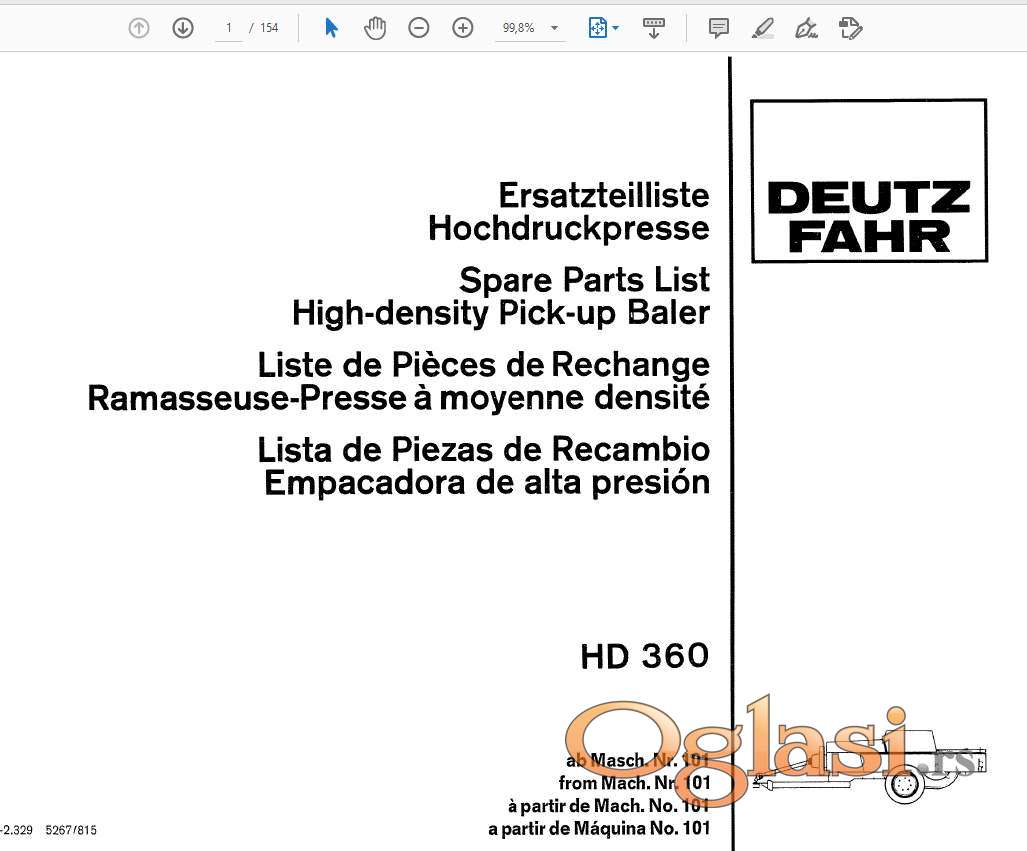Click the total page count "154"

pyautogui.click(x=269, y=28)
